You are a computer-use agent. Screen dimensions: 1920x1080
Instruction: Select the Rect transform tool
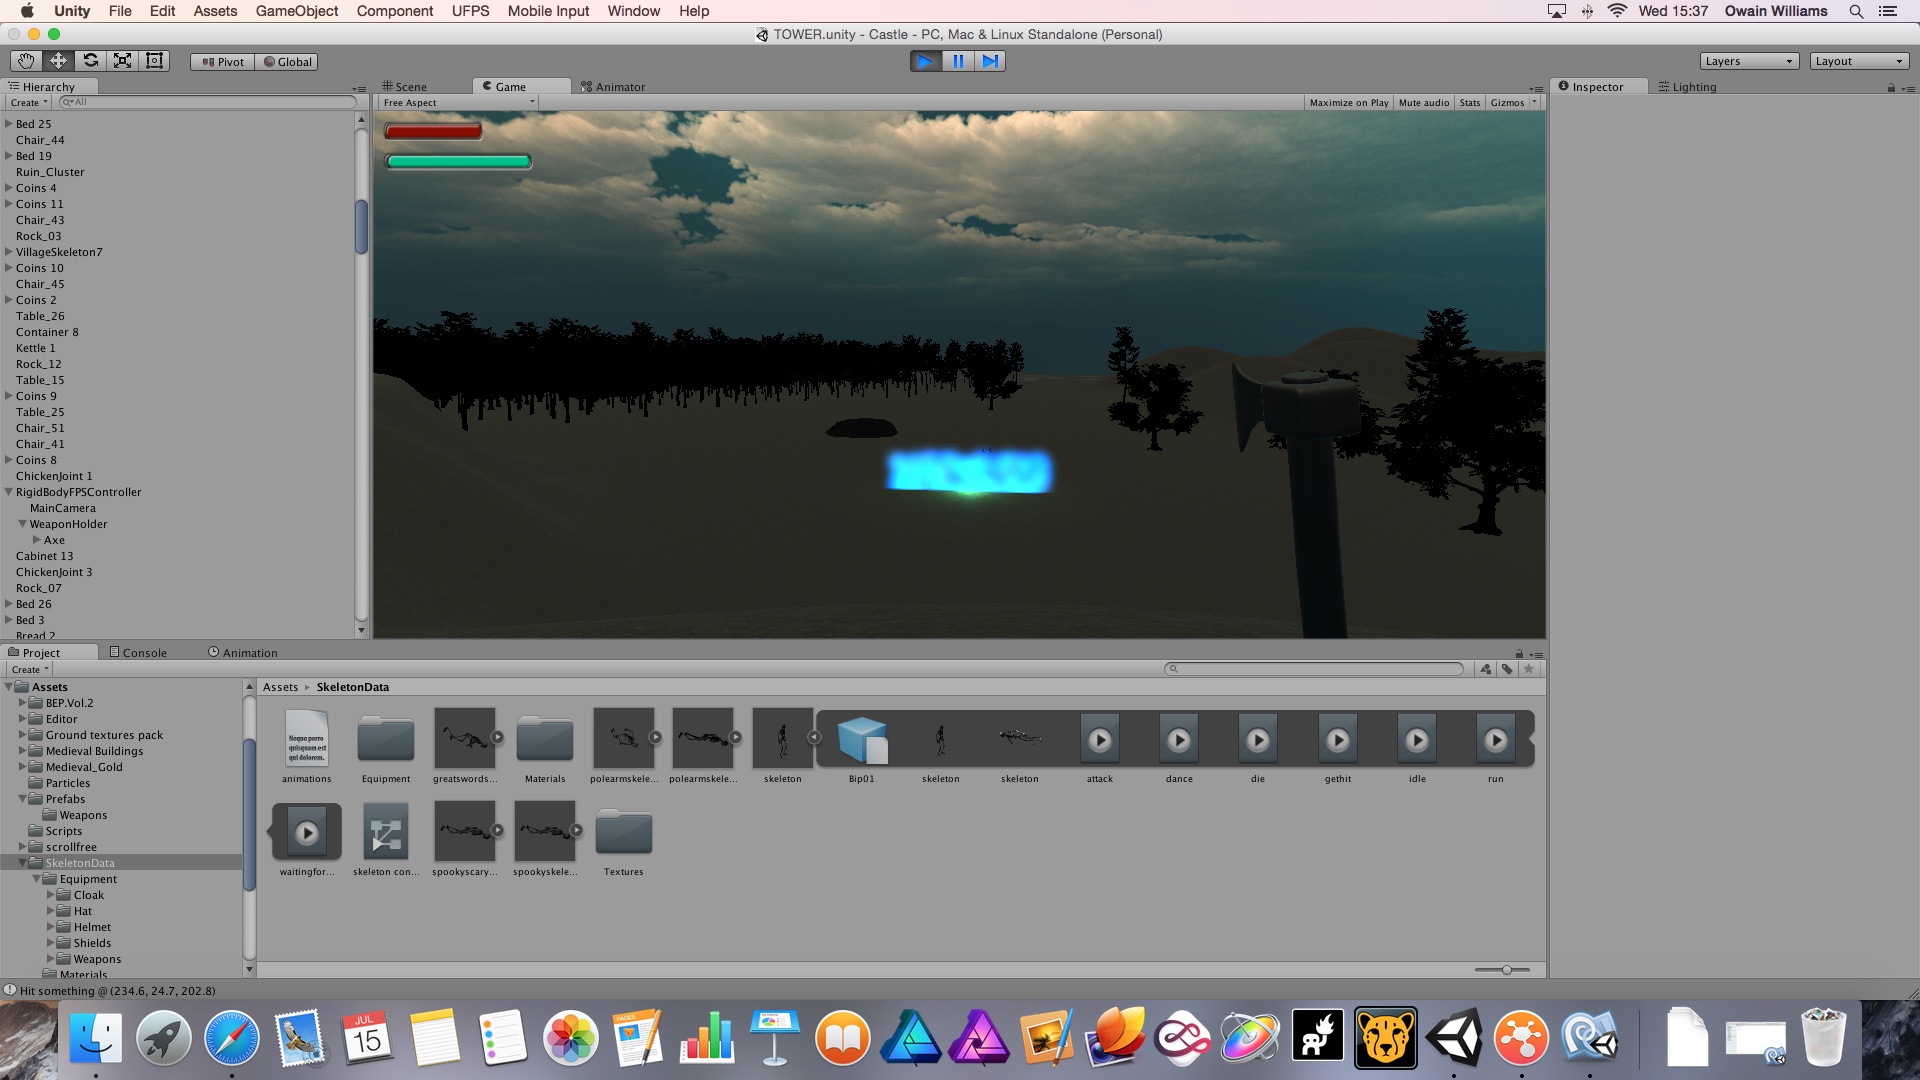pyautogui.click(x=154, y=61)
